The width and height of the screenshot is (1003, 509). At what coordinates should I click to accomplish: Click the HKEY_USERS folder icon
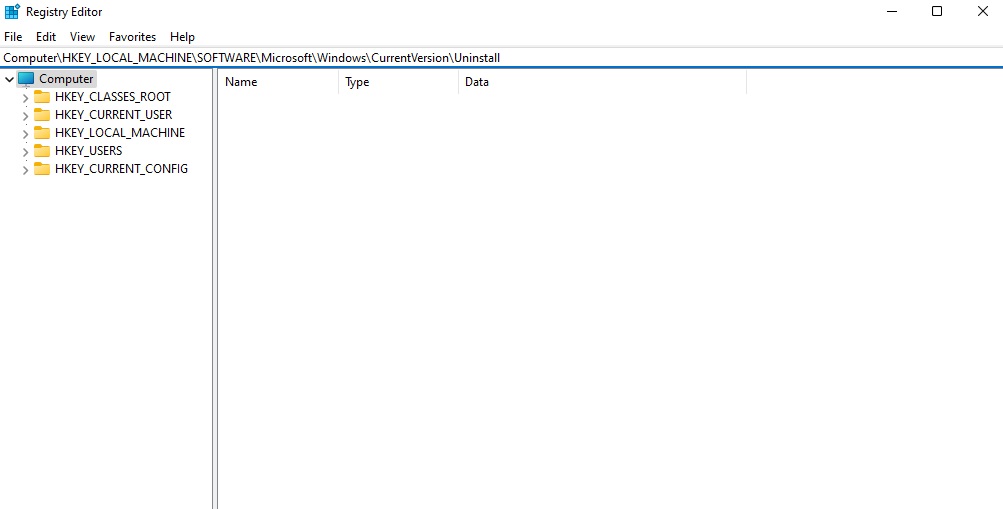tap(42, 150)
